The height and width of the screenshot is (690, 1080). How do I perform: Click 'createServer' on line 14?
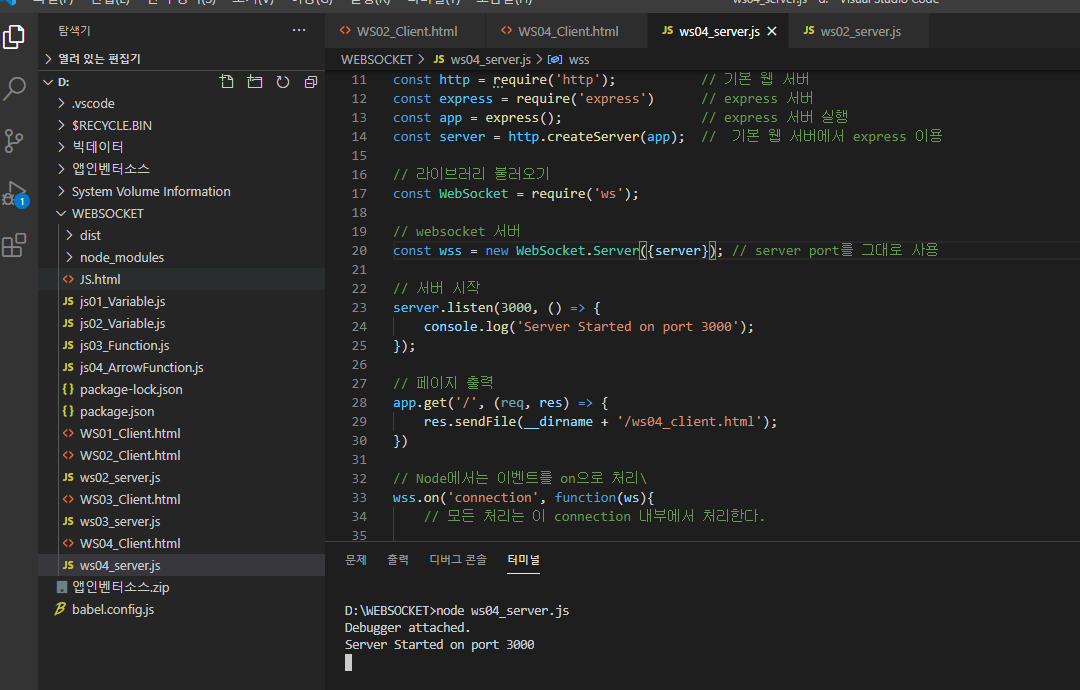pyautogui.click(x=593, y=137)
